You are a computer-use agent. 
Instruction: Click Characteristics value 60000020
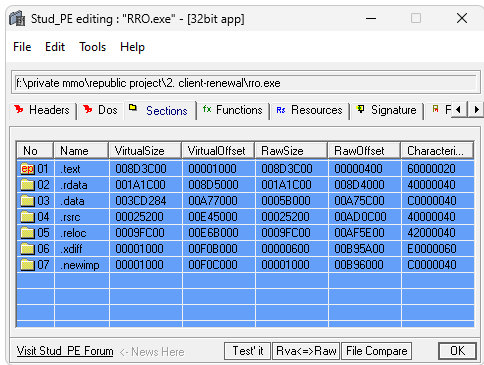[431, 169]
